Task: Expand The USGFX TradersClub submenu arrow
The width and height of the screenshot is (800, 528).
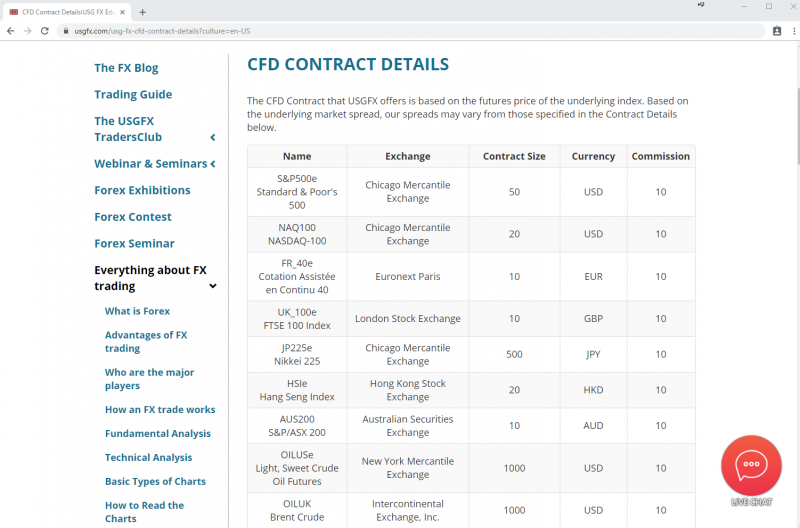Action: pos(213,137)
